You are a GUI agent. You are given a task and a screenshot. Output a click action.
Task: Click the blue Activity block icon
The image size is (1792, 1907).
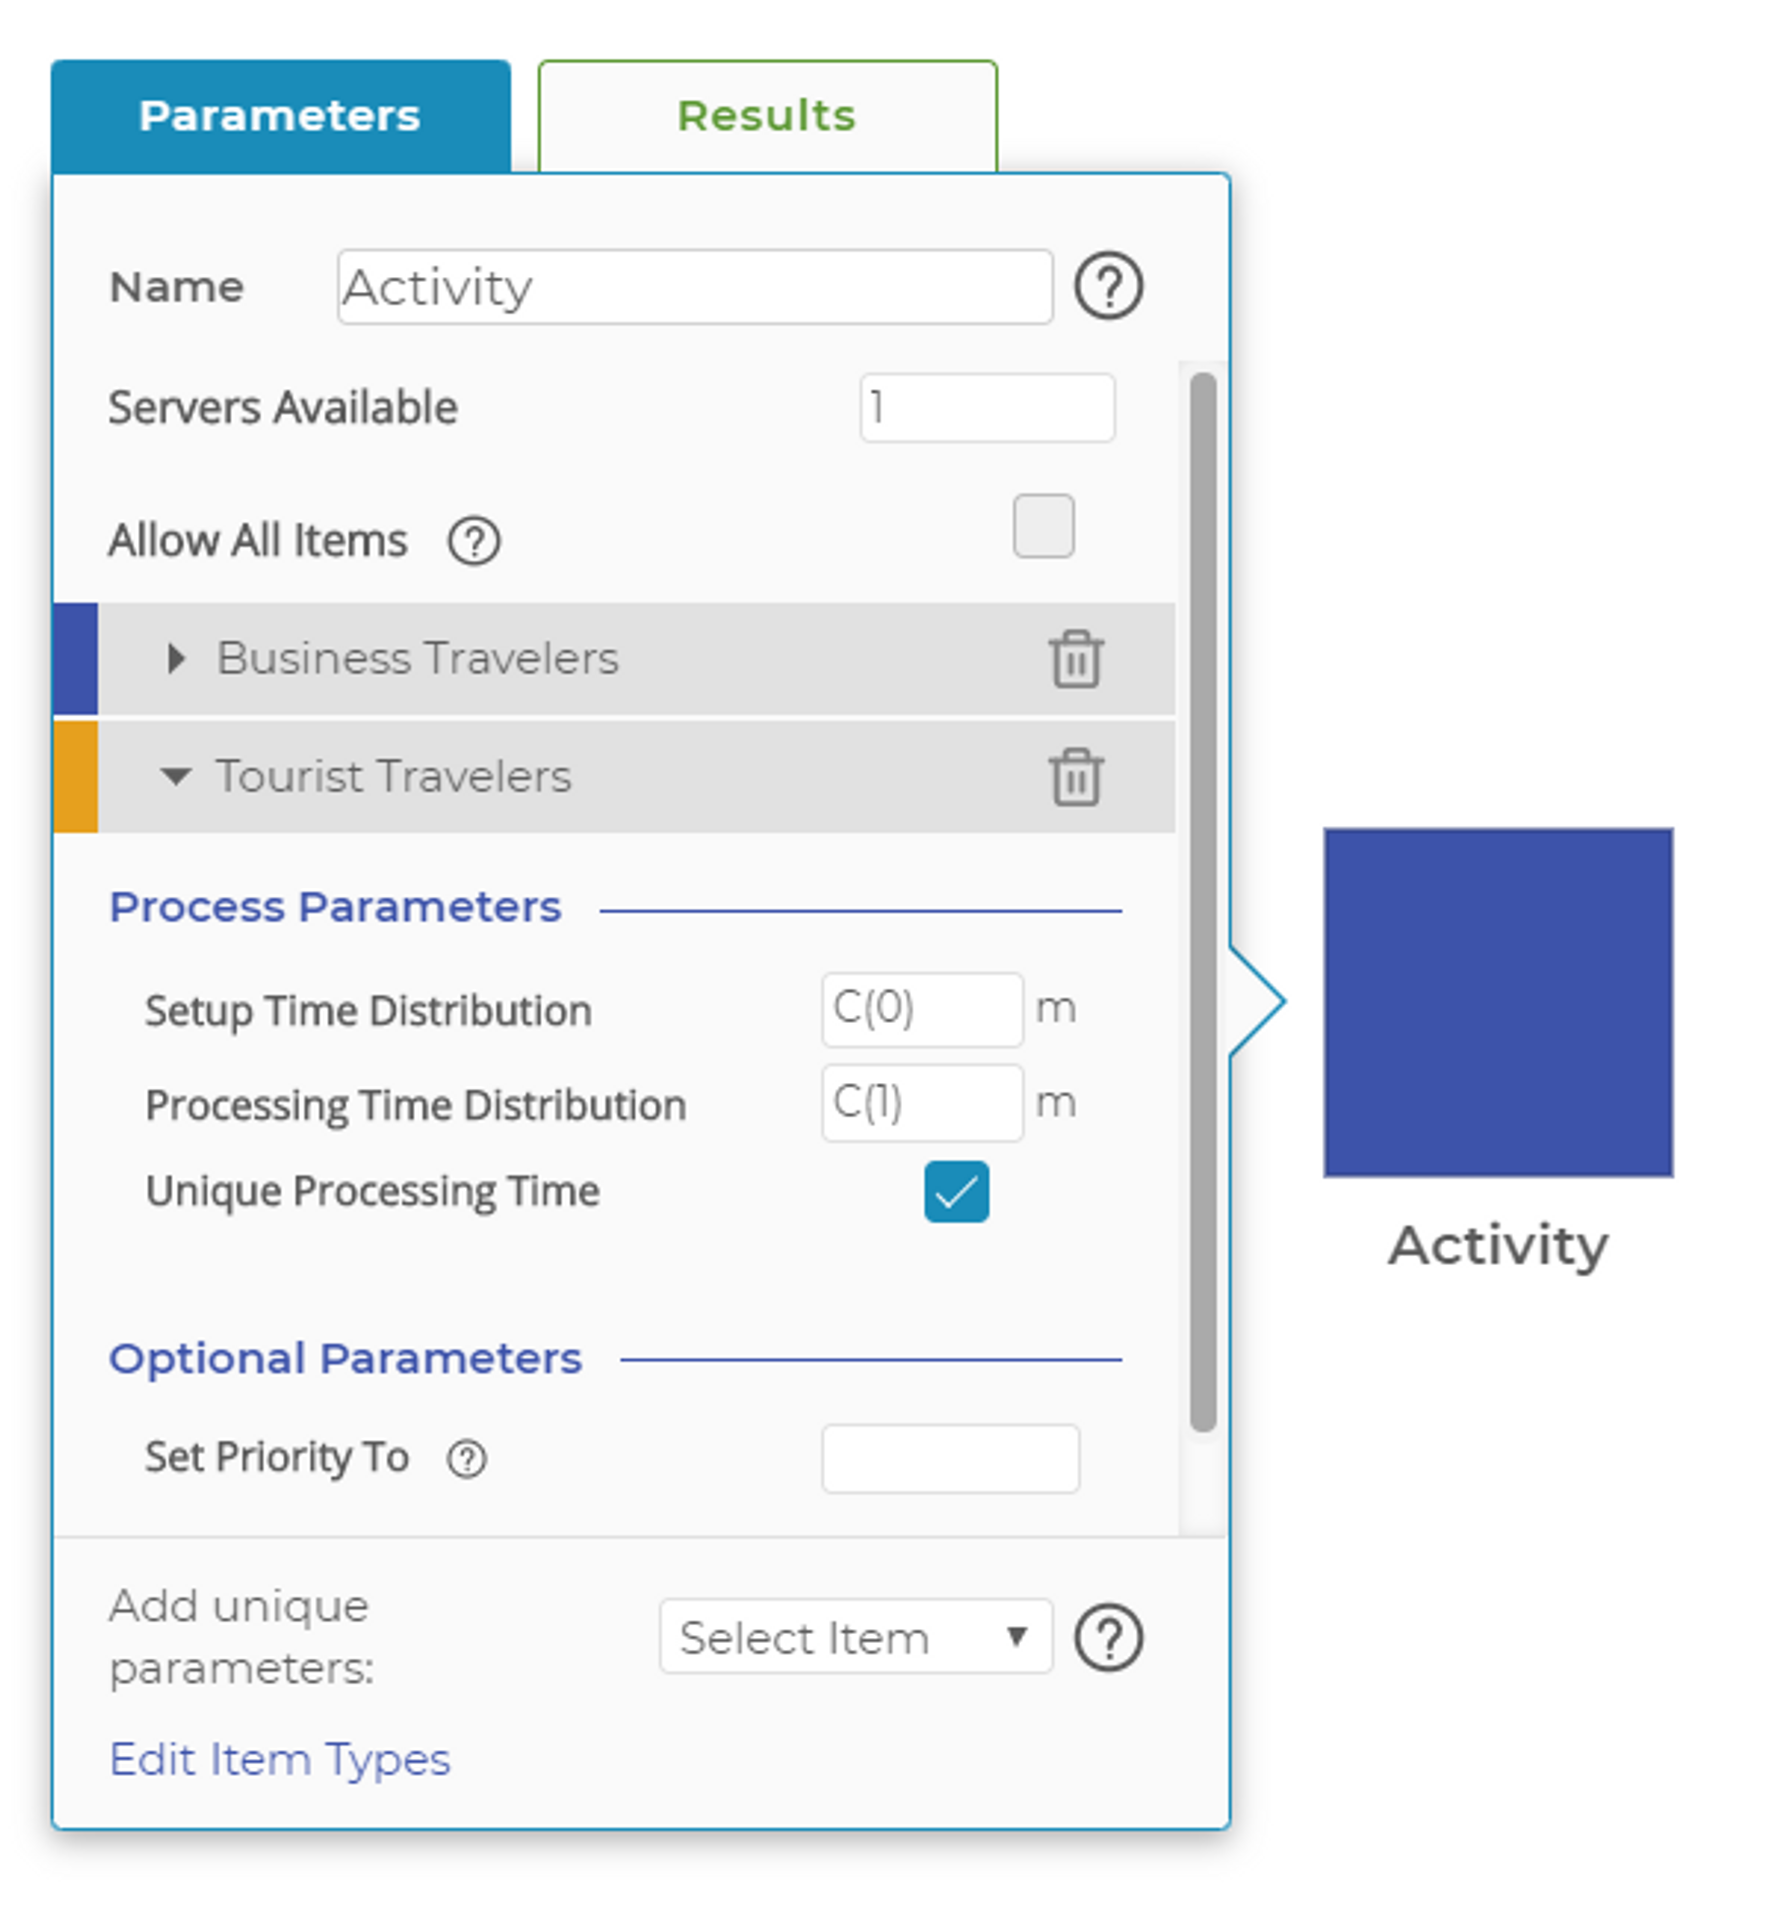click(x=1498, y=1002)
